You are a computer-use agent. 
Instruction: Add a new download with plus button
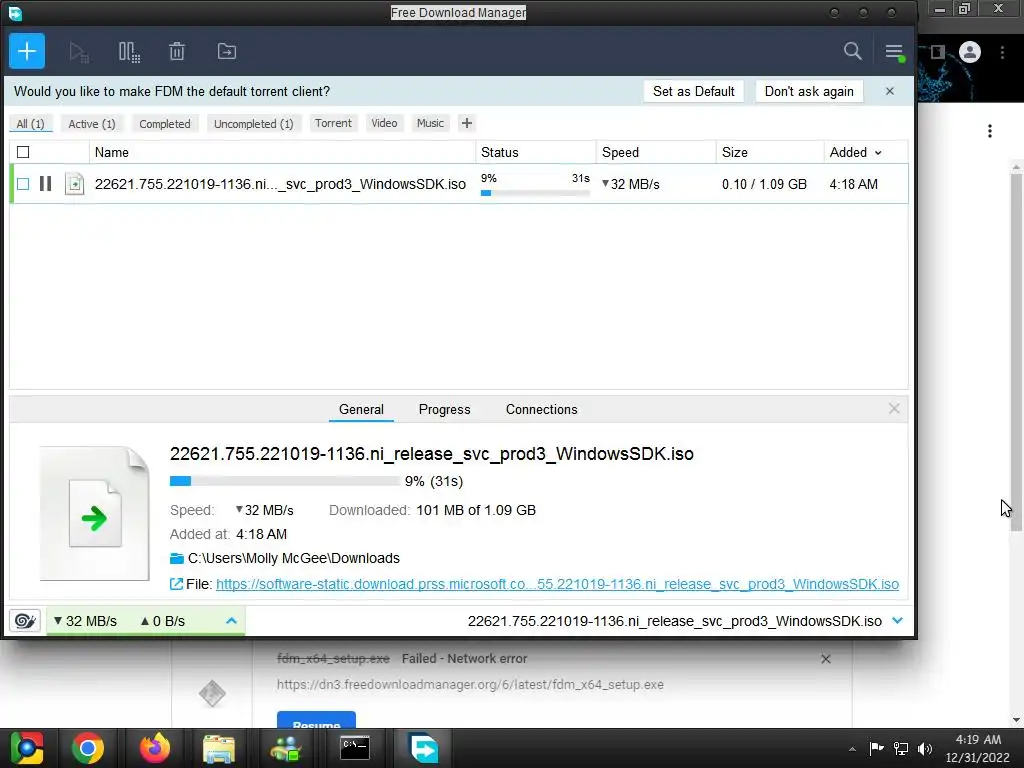coord(27,51)
